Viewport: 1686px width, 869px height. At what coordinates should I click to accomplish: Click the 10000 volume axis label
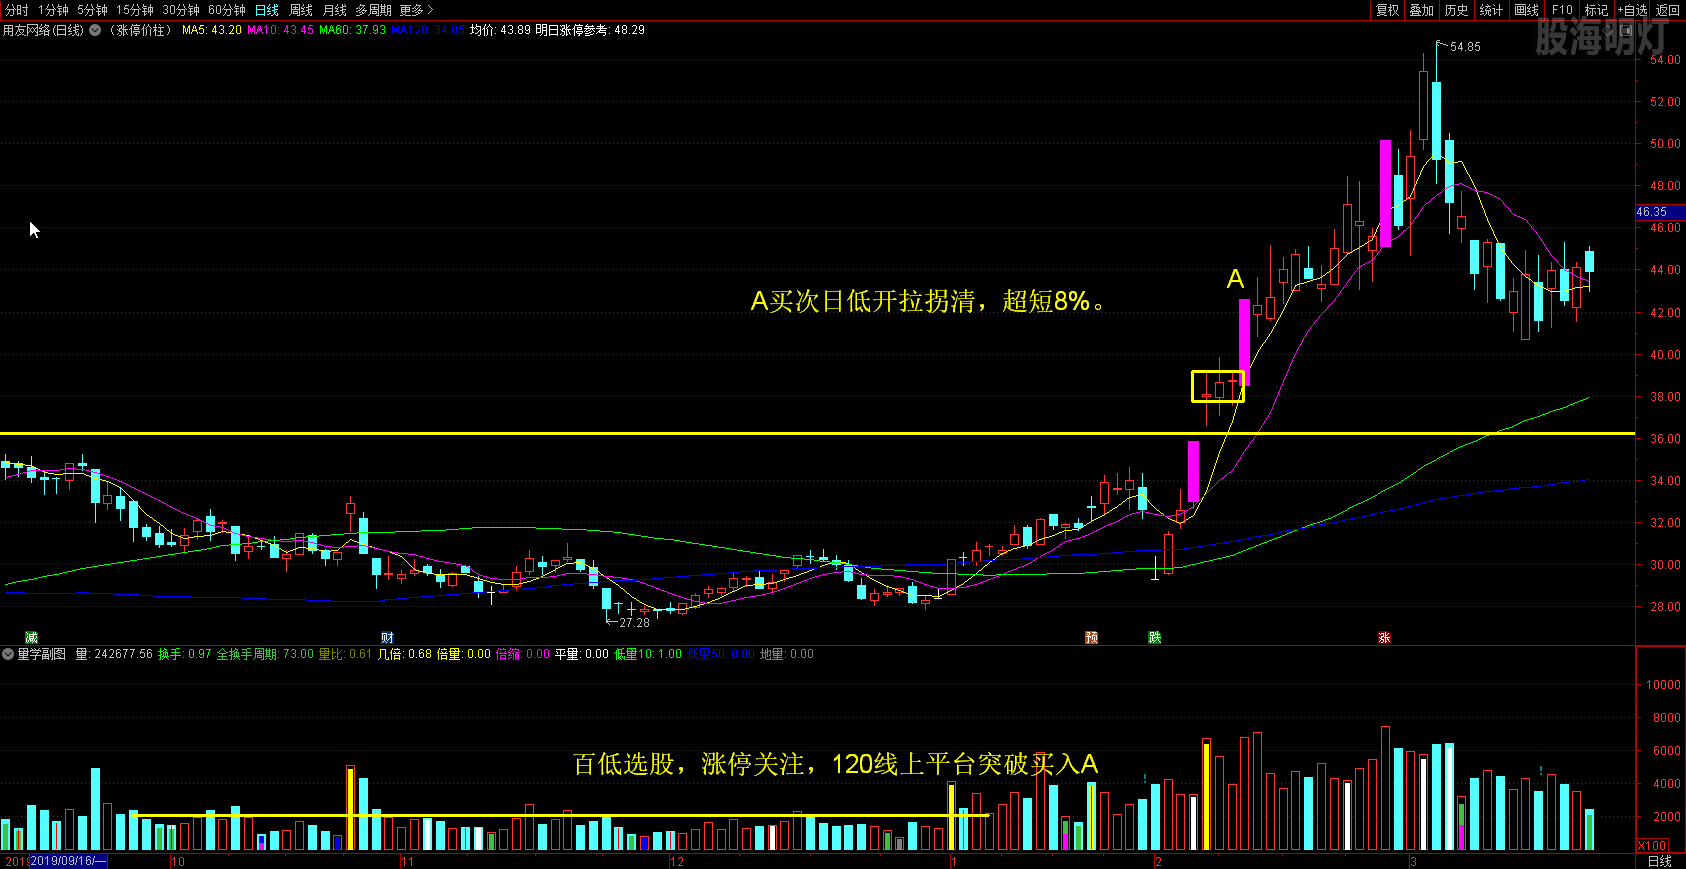(1663, 685)
